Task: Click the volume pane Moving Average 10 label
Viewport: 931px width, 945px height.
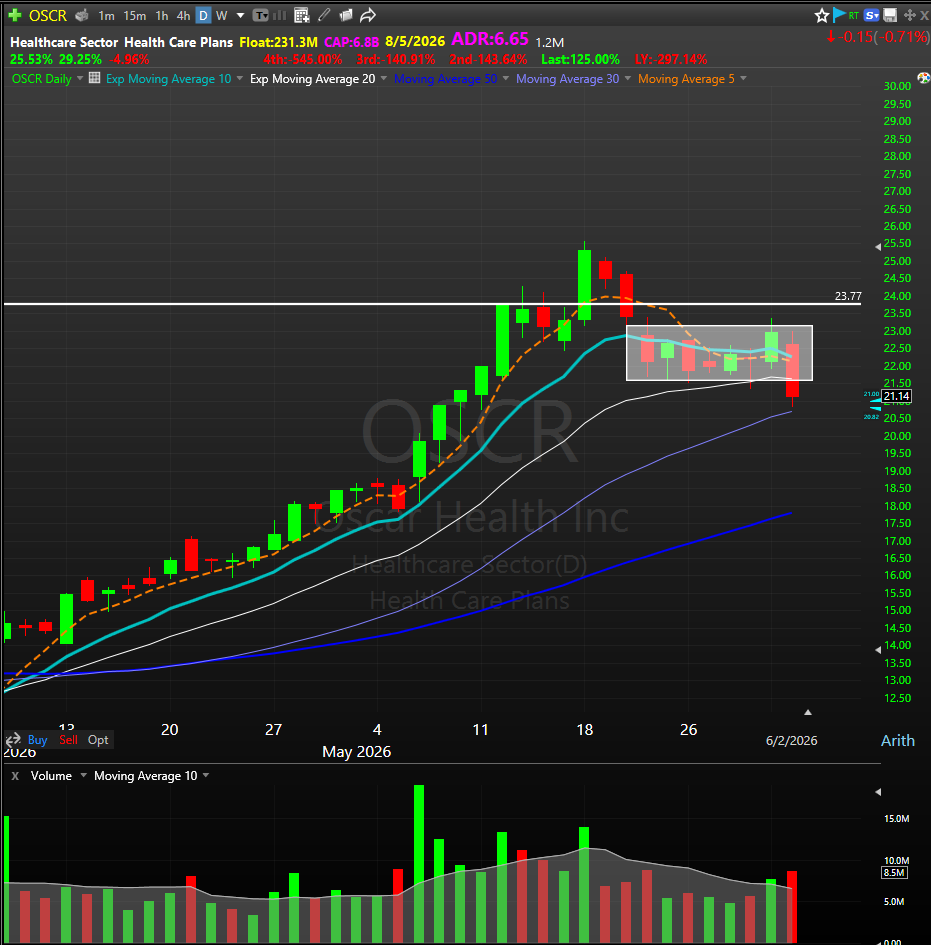Action: tap(145, 776)
